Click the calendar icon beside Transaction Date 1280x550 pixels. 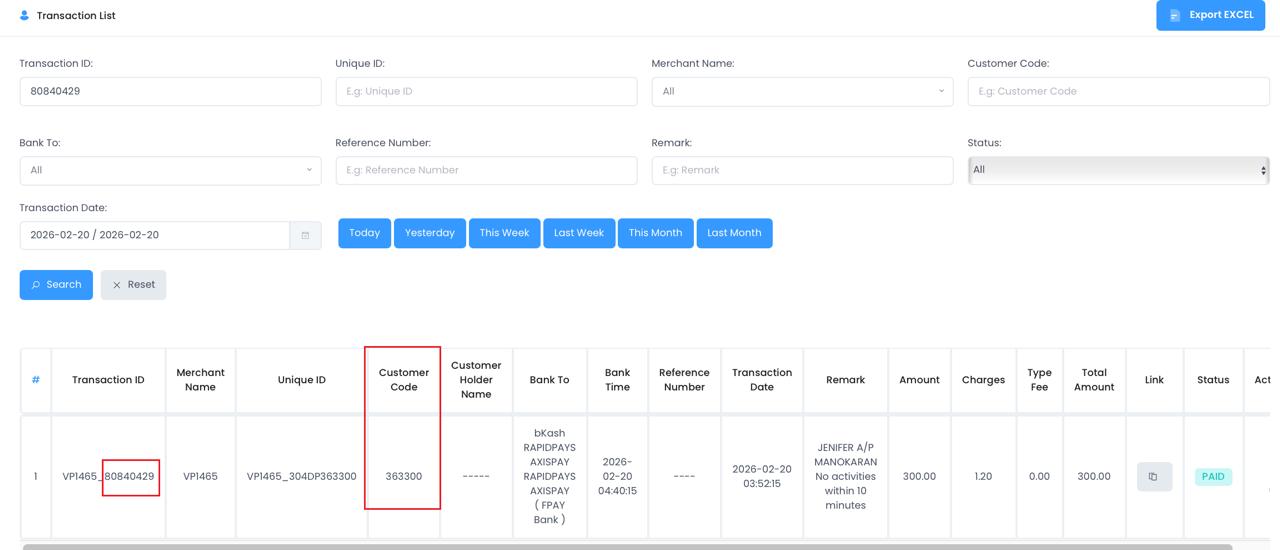(x=305, y=235)
